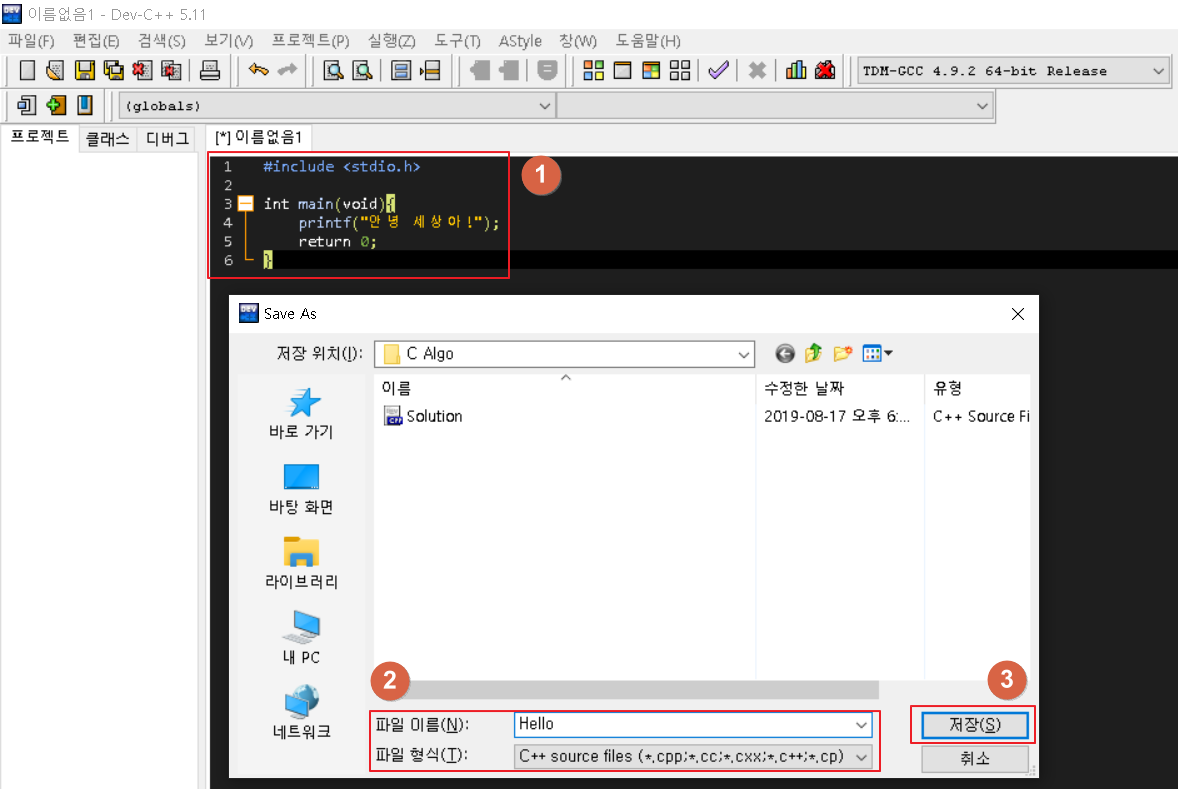Open the (globals) scope dropdown

pyautogui.click(x=545, y=106)
